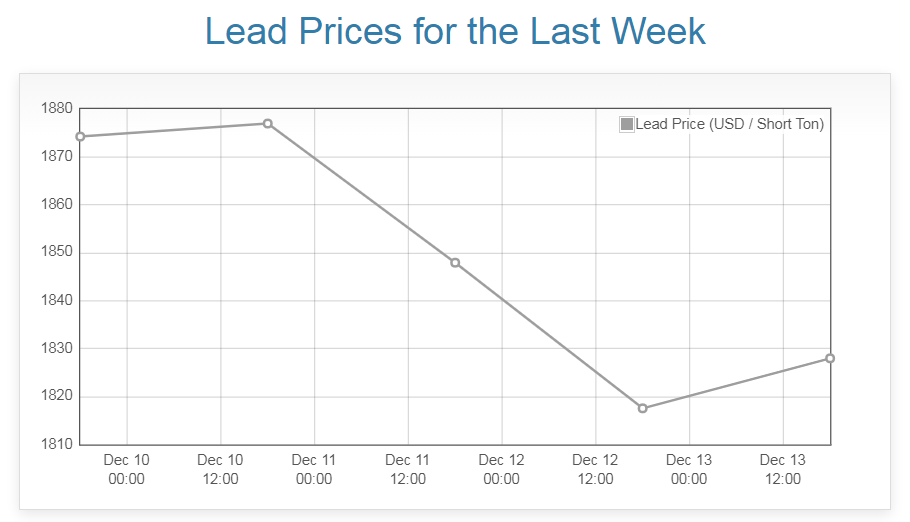Click the Dec 12 00:00 axis label
Screen dimensions: 910x522
[x=501, y=469]
